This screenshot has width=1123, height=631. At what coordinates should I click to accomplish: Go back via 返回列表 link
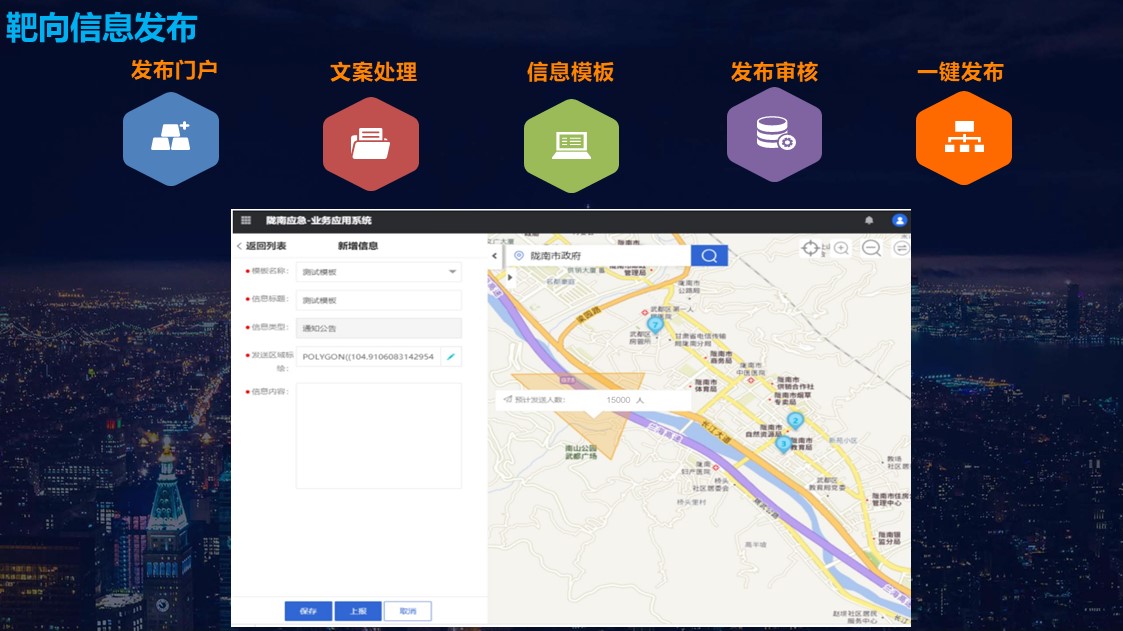(261, 246)
